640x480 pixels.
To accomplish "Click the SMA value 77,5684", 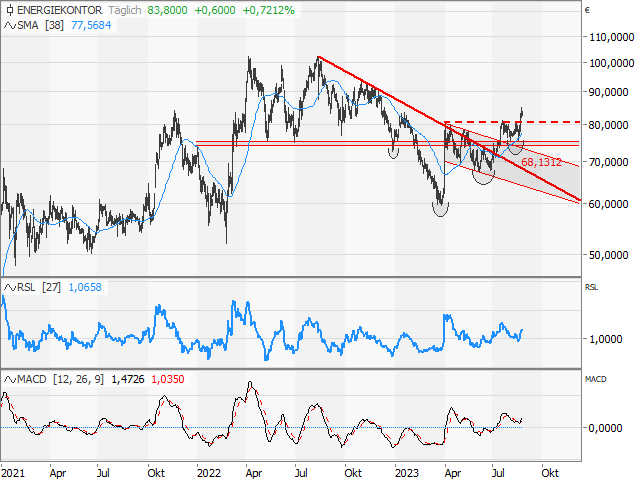I will click(91, 25).
